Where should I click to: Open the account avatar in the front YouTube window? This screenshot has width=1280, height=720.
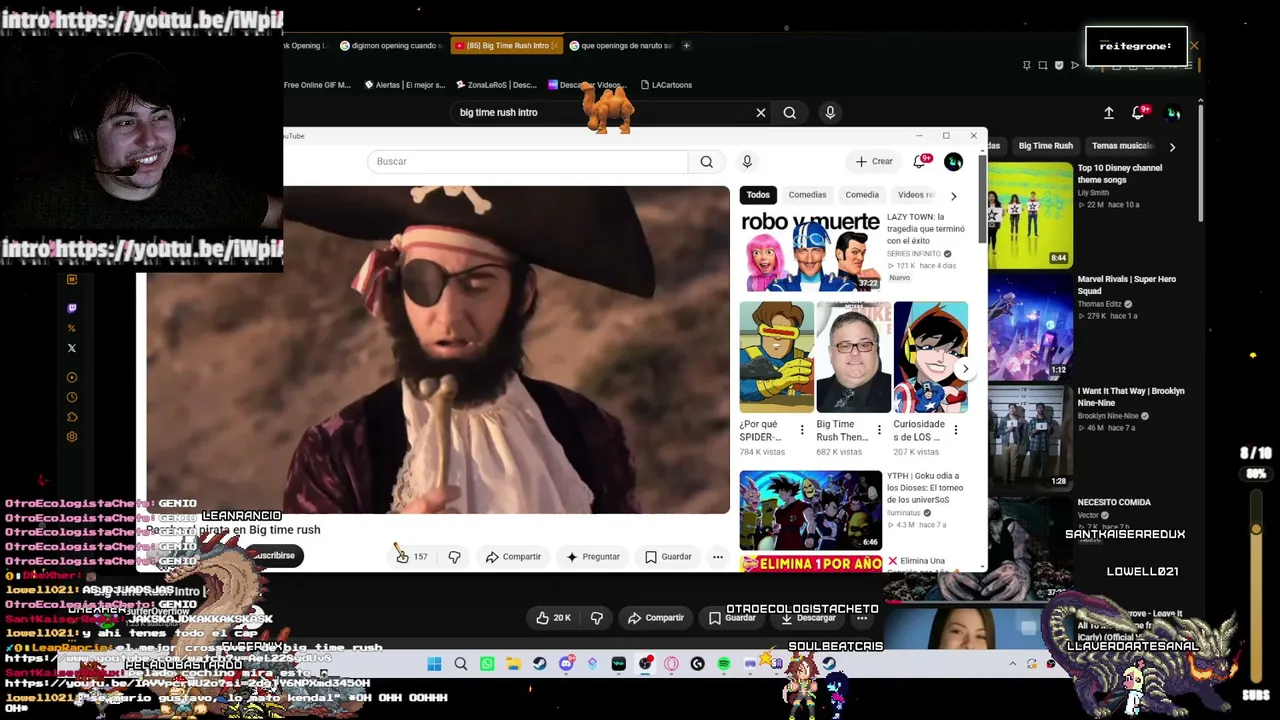tap(954, 162)
